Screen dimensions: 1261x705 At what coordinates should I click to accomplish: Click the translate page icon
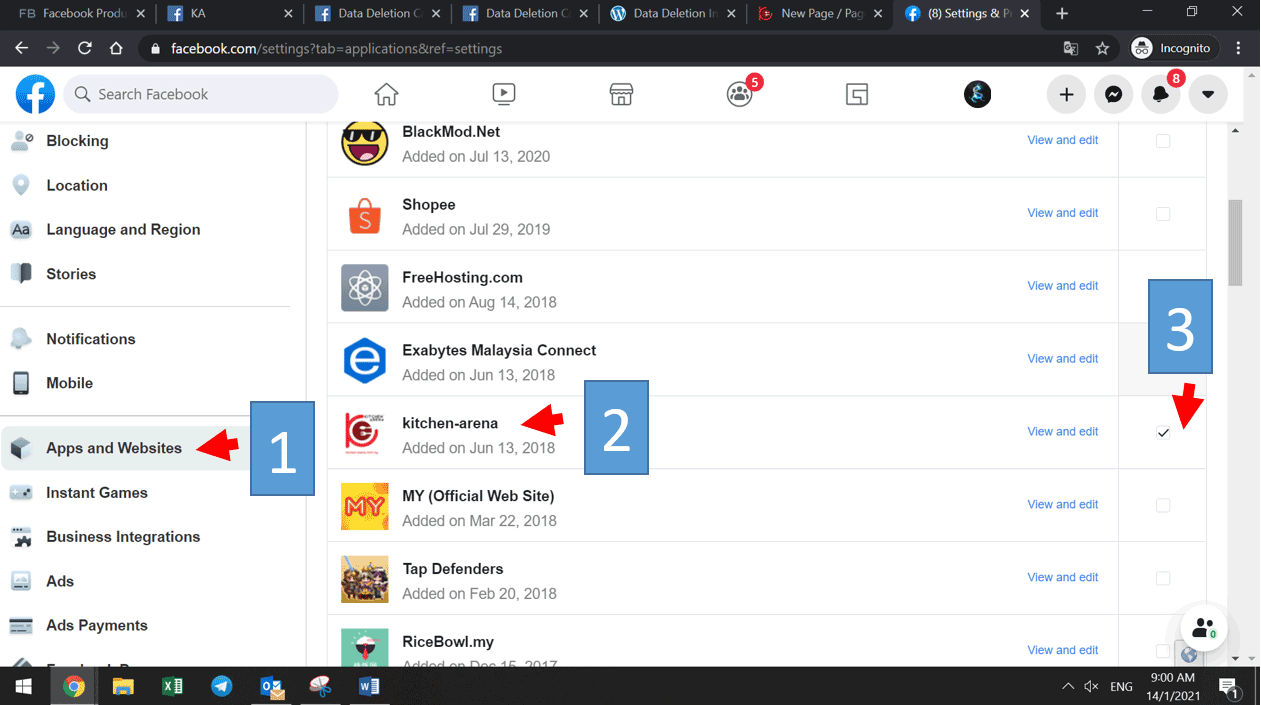click(x=1071, y=48)
